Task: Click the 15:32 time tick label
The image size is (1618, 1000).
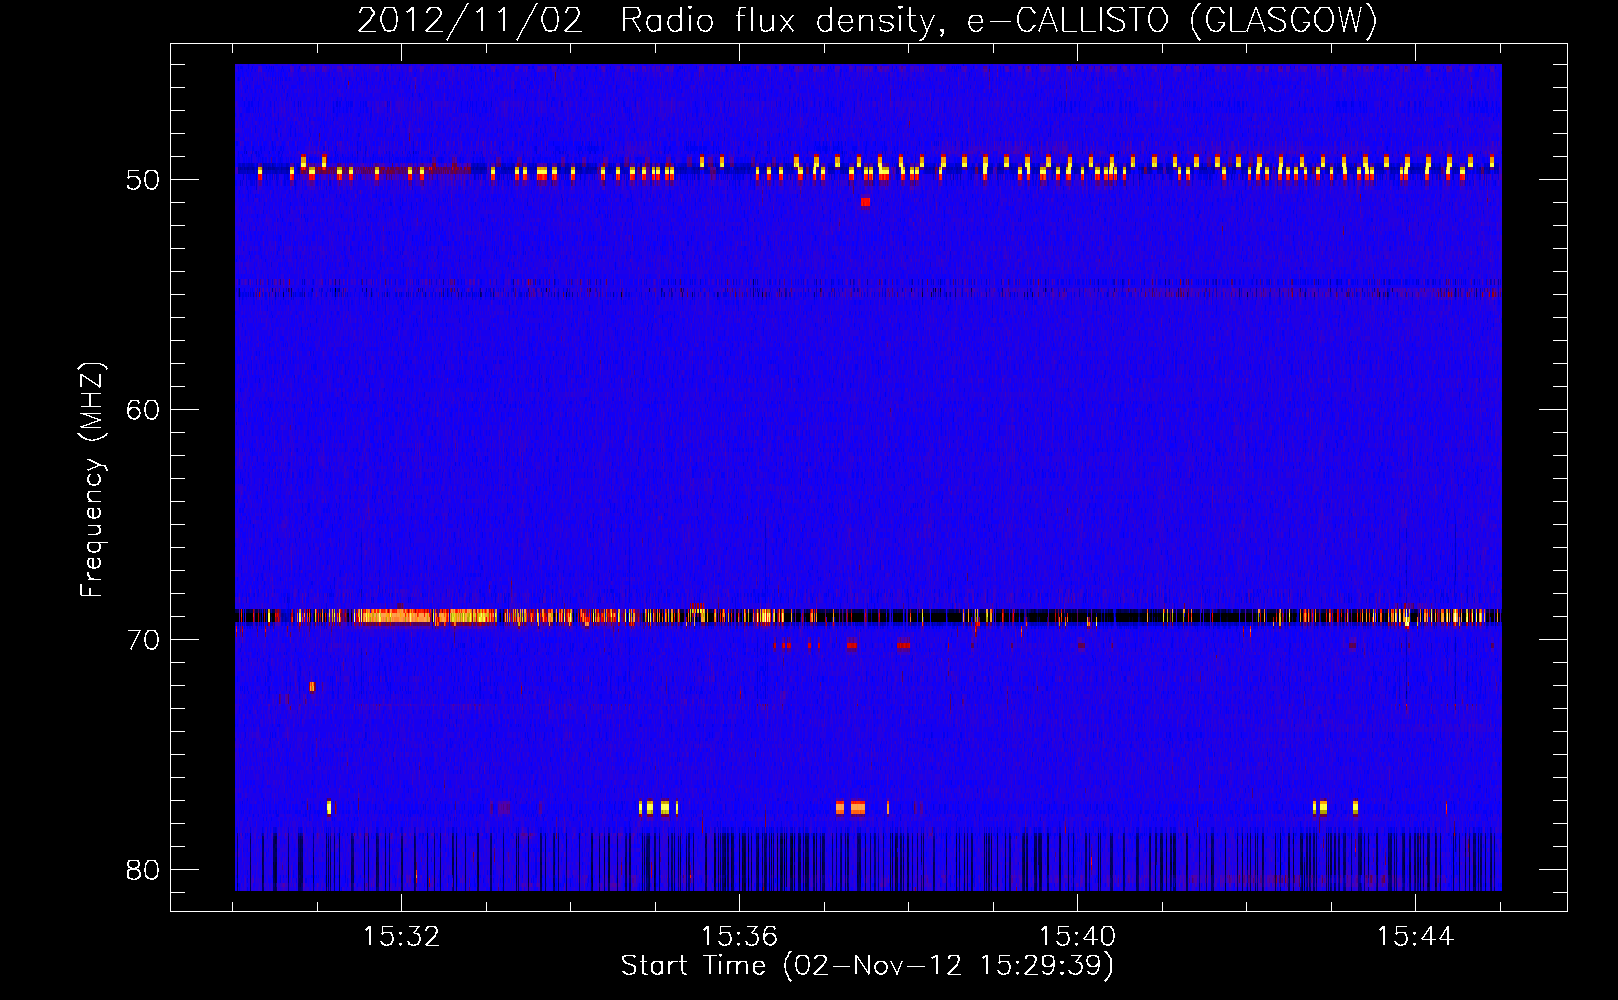Action: [401, 937]
